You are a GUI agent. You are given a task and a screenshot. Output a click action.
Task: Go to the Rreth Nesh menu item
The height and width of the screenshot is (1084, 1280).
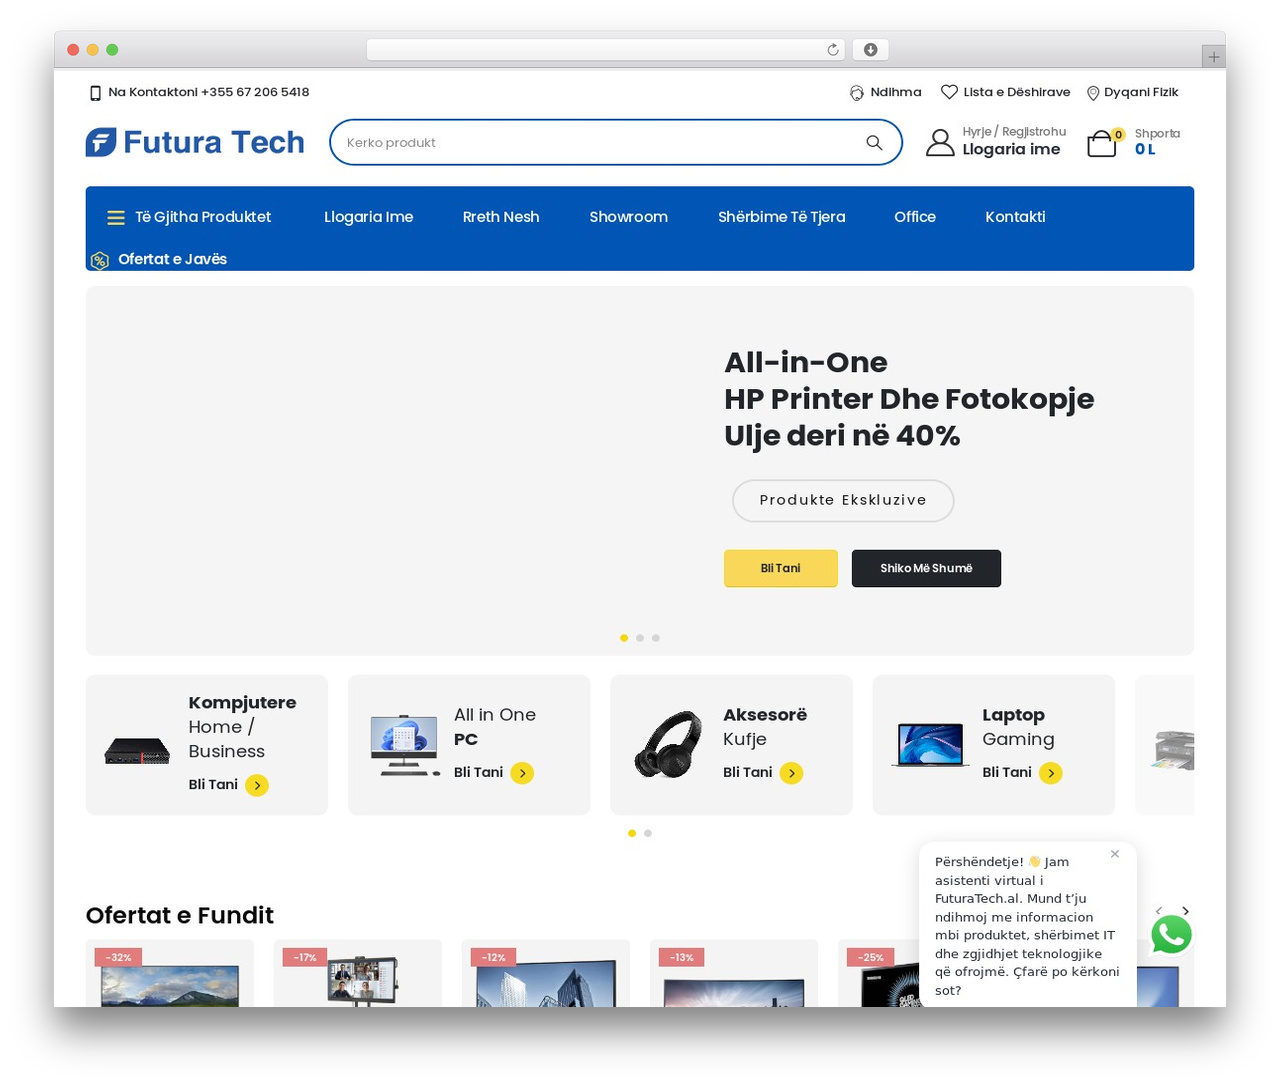pos(501,217)
